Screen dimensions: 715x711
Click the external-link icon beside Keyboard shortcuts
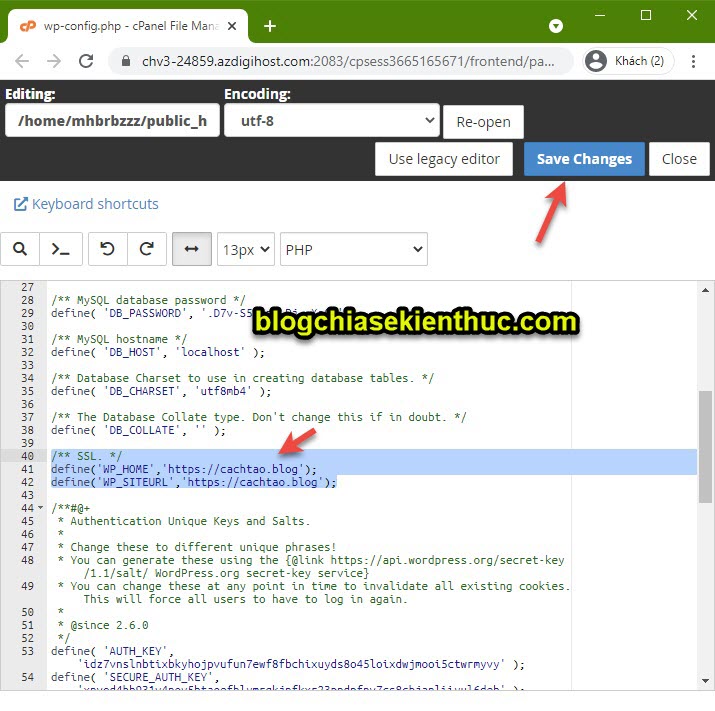click(21, 204)
